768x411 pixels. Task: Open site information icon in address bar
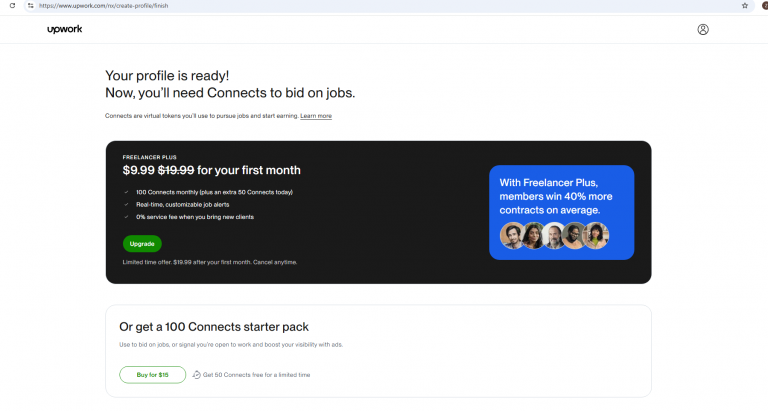coord(30,6)
